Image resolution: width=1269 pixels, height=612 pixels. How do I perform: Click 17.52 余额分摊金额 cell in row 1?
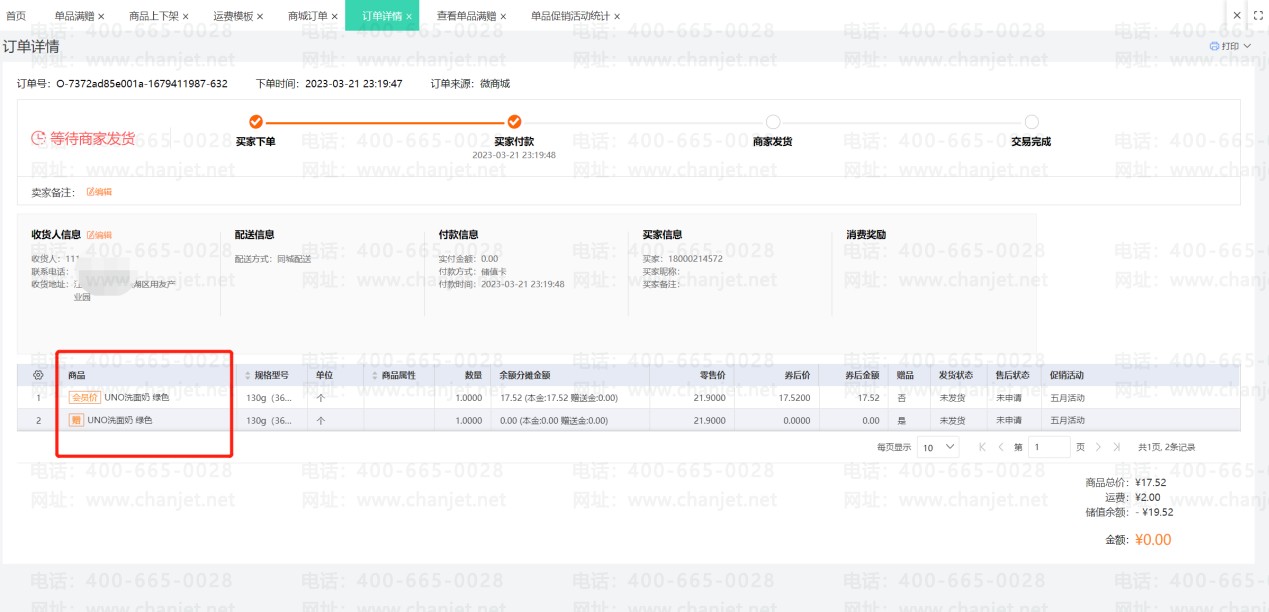click(x=560, y=397)
